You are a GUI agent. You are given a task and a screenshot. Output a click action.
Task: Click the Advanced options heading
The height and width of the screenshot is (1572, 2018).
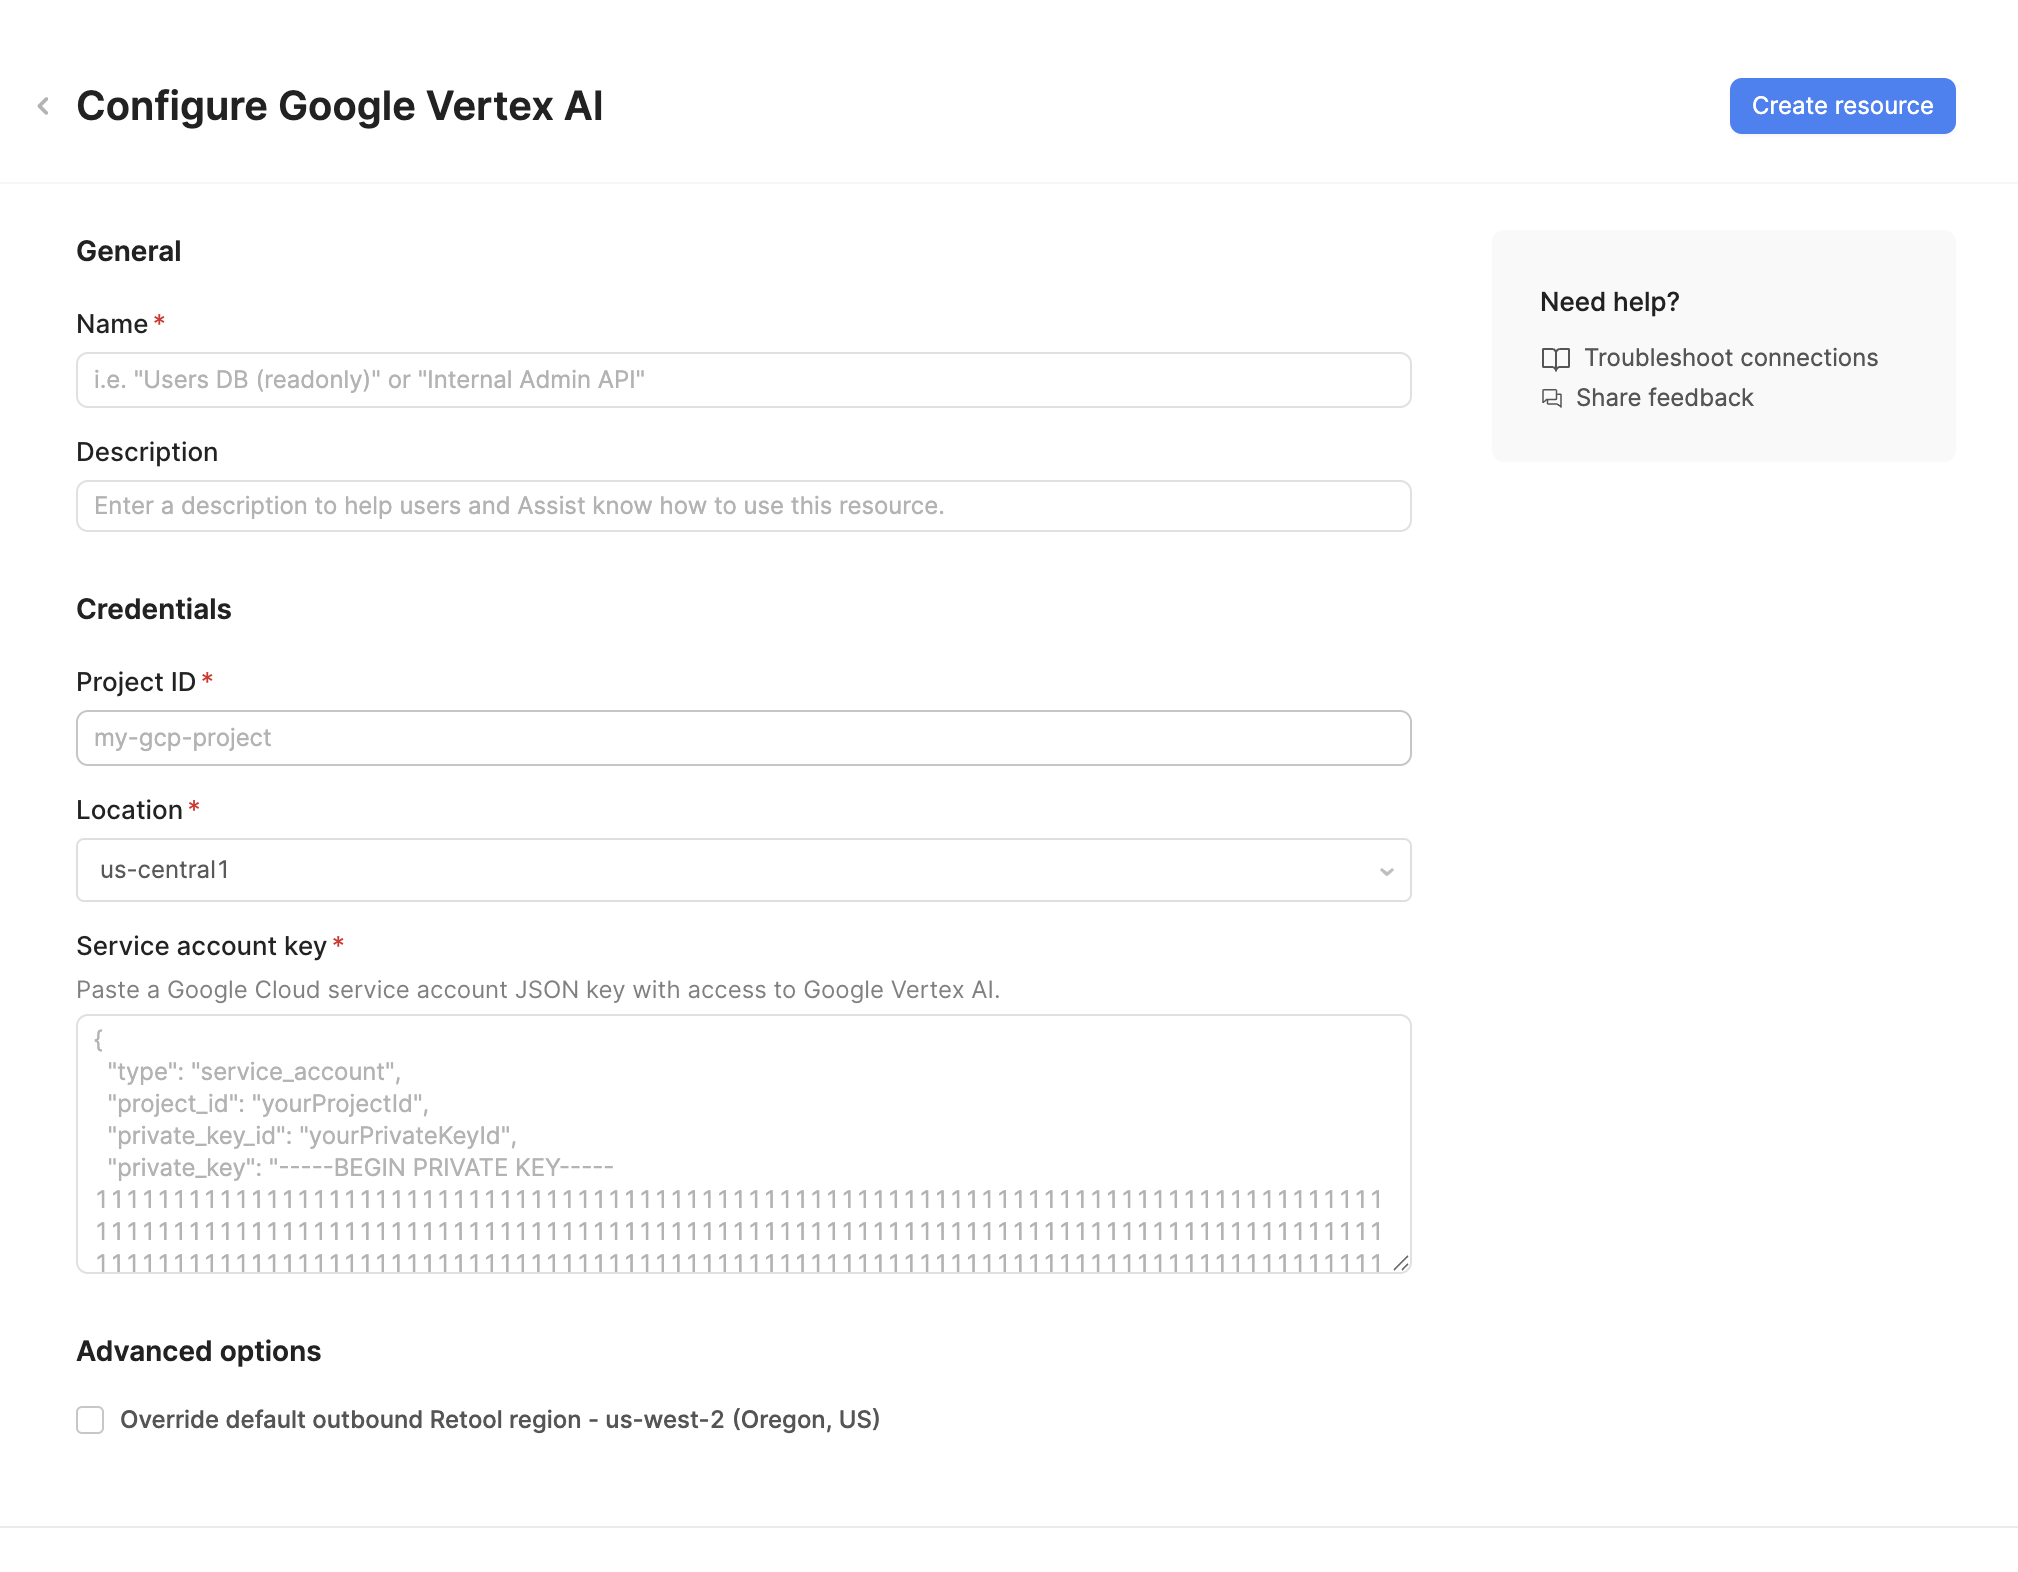coord(198,1351)
